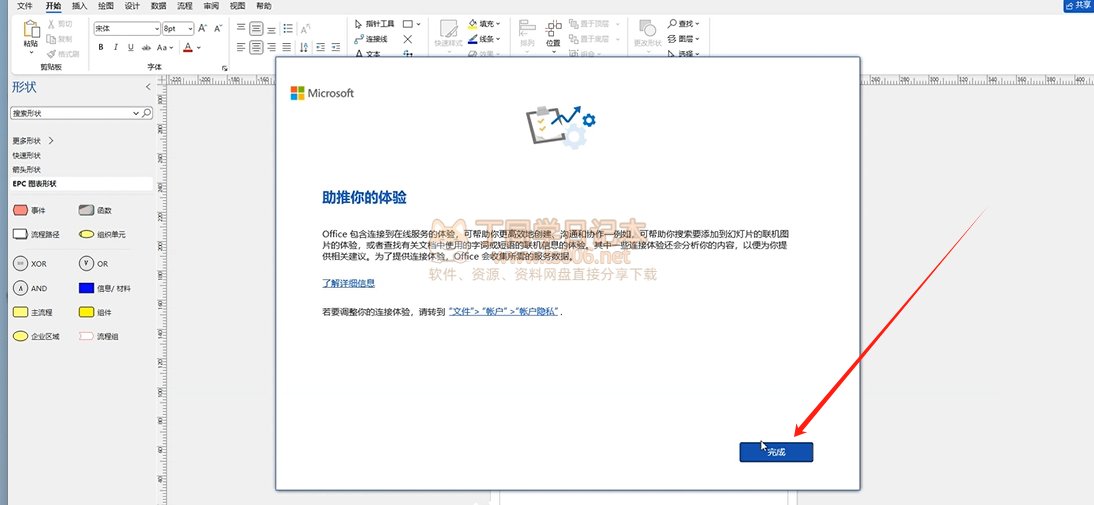Open the font color dropdown arrow
The image size is (1094, 505).
click(x=199, y=47)
